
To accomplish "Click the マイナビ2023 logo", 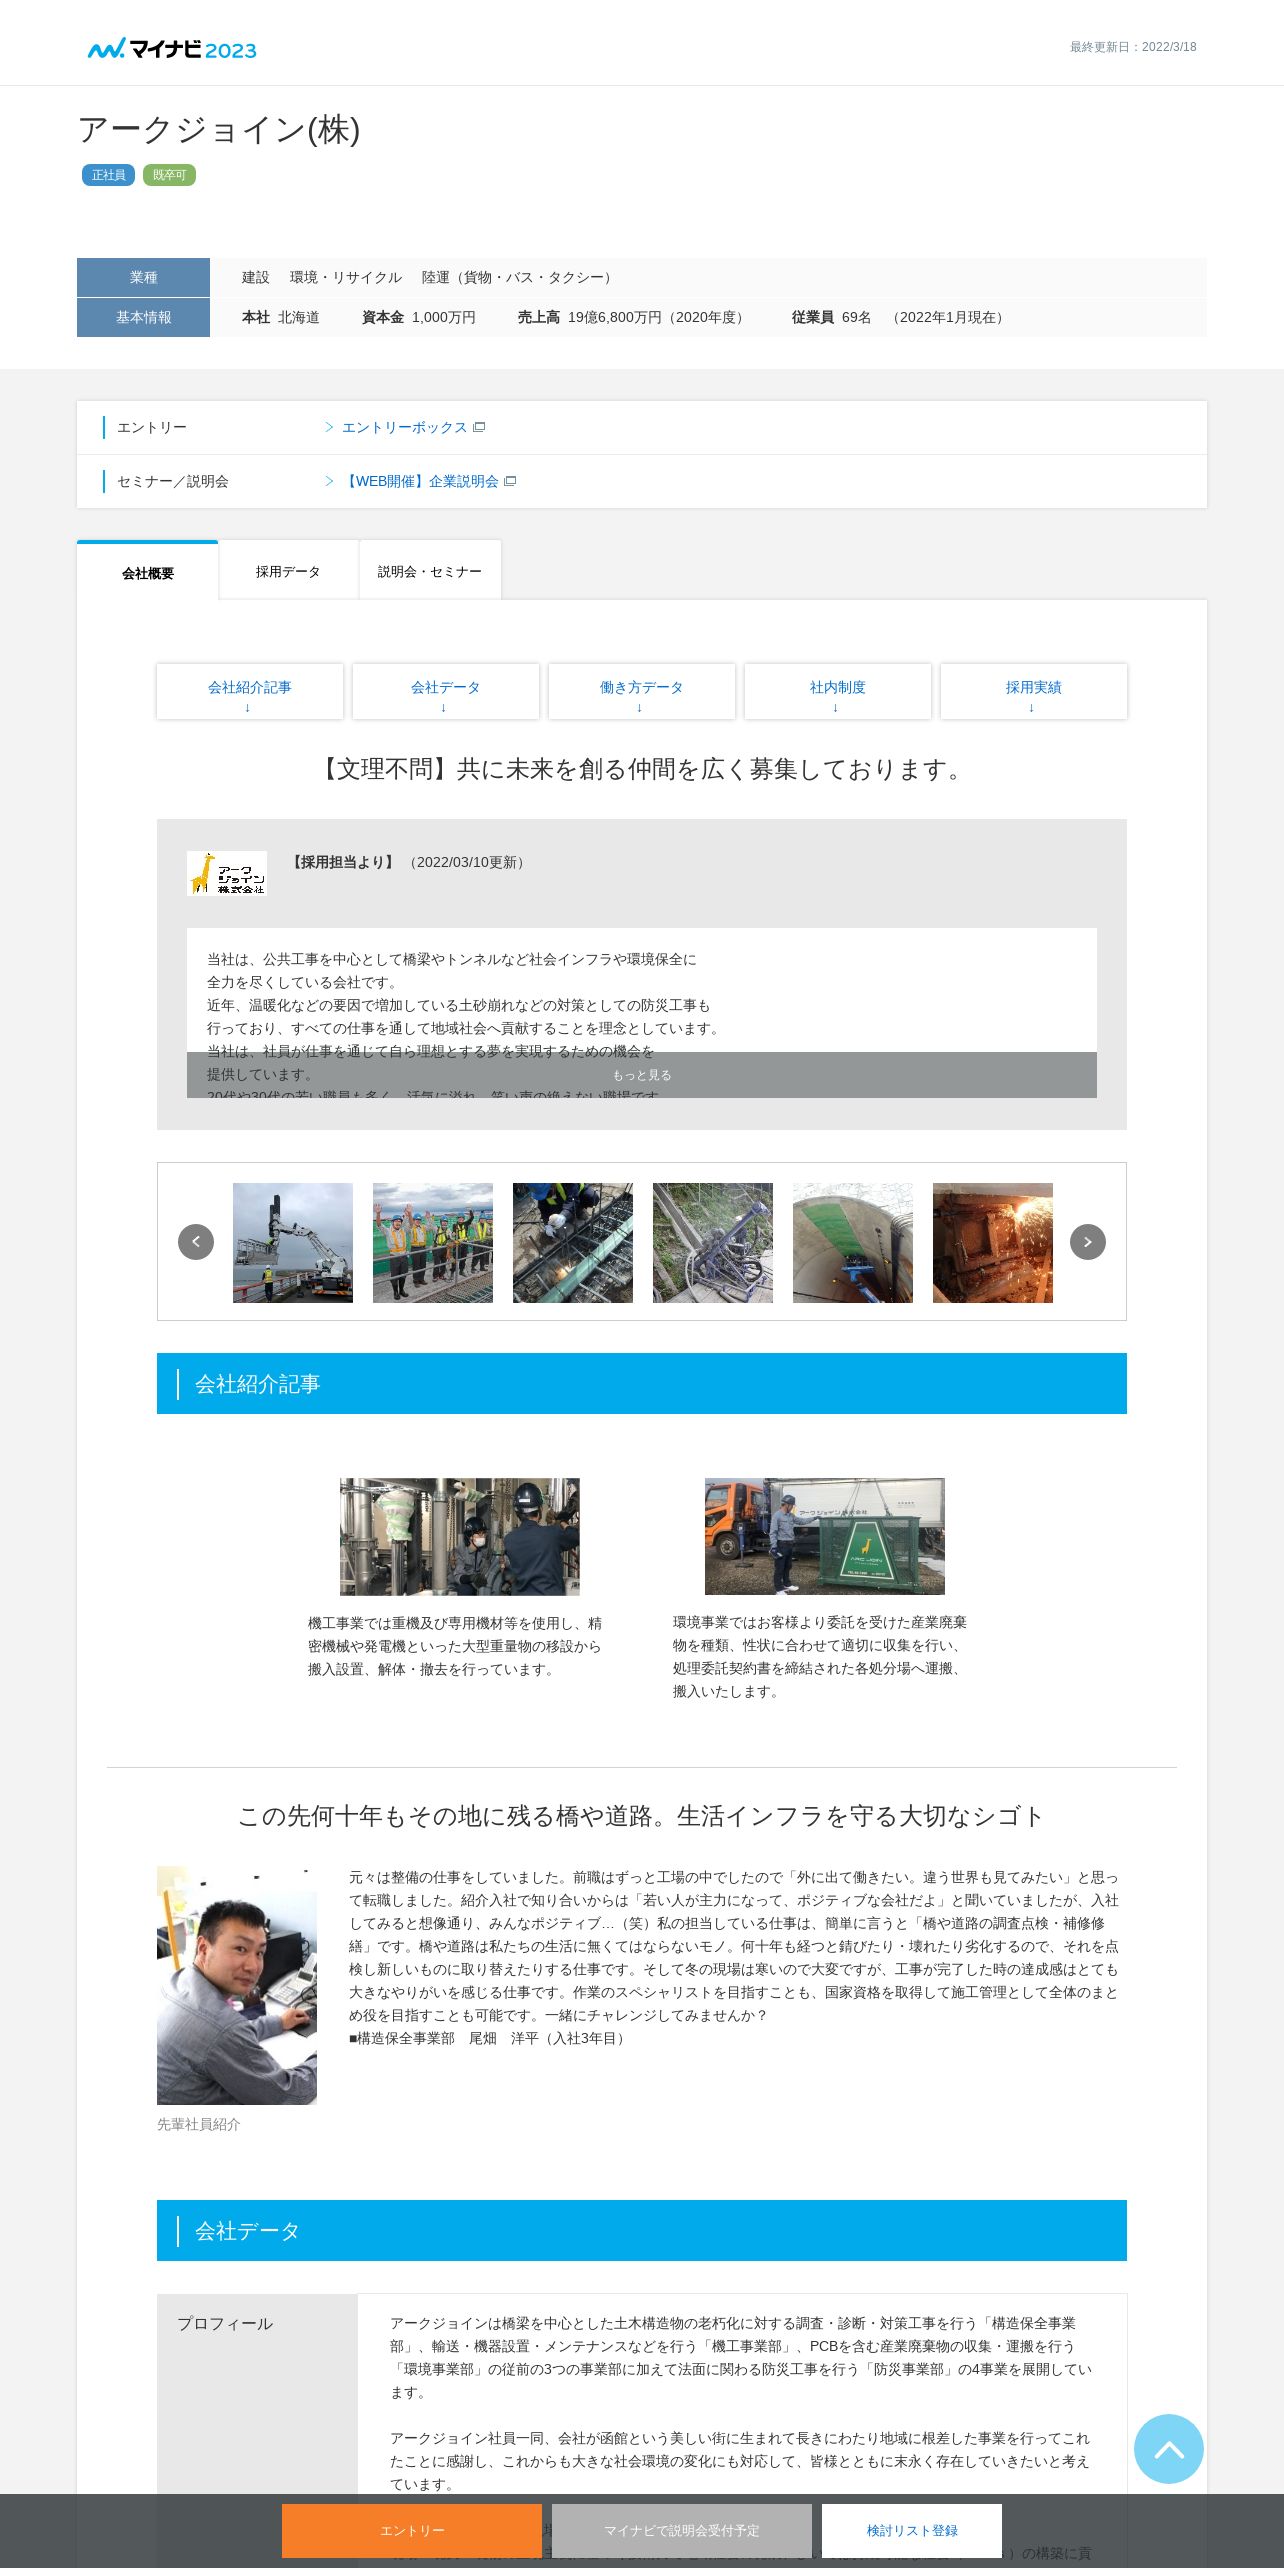I will pos(172,49).
